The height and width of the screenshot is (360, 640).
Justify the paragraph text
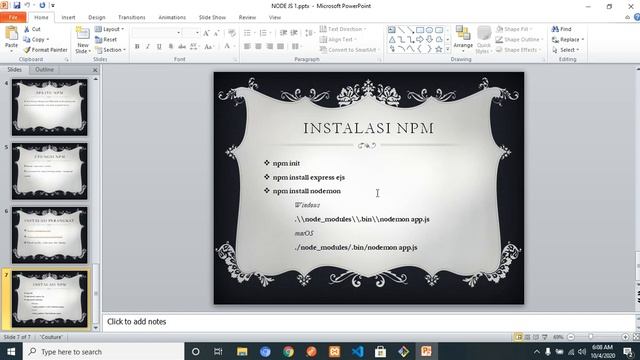[280, 47]
